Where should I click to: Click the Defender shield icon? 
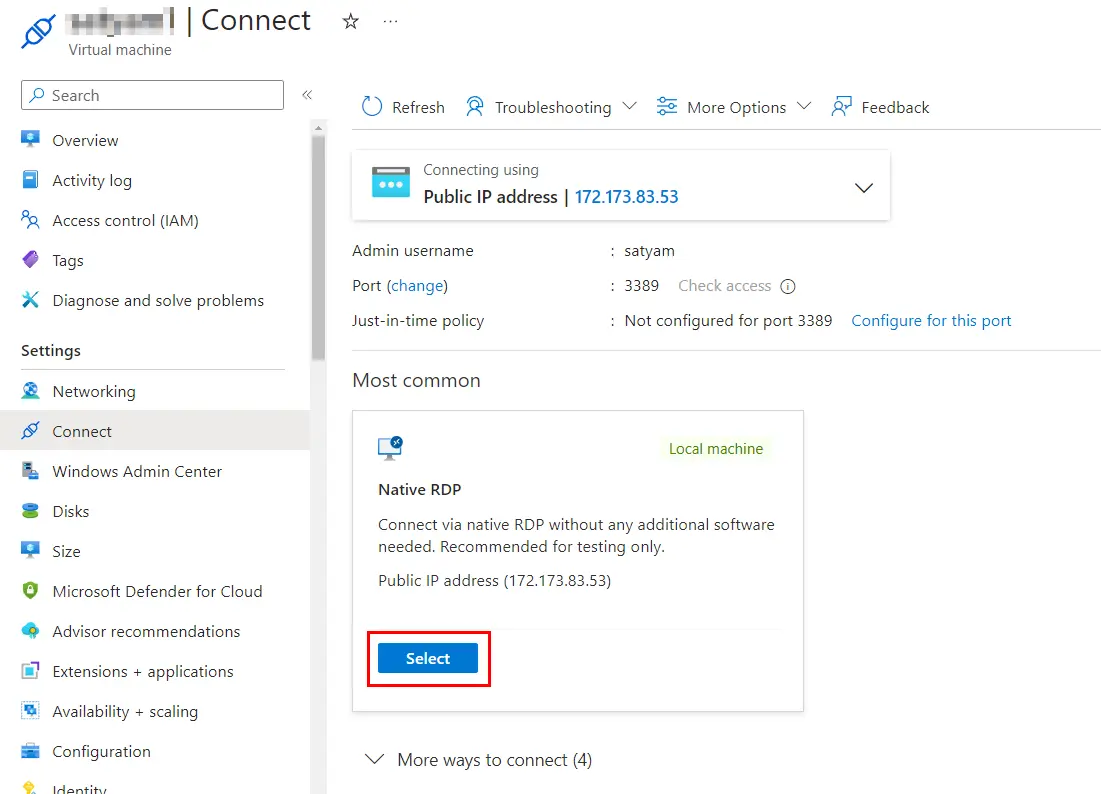[x=30, y=590]
